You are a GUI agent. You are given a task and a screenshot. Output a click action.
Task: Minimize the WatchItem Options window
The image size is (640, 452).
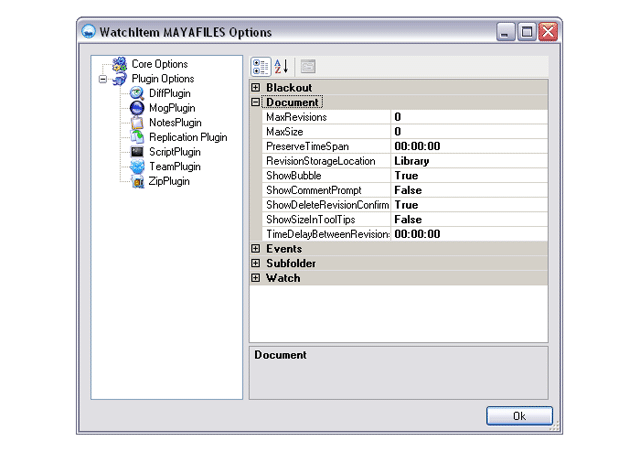pos(505,32)
